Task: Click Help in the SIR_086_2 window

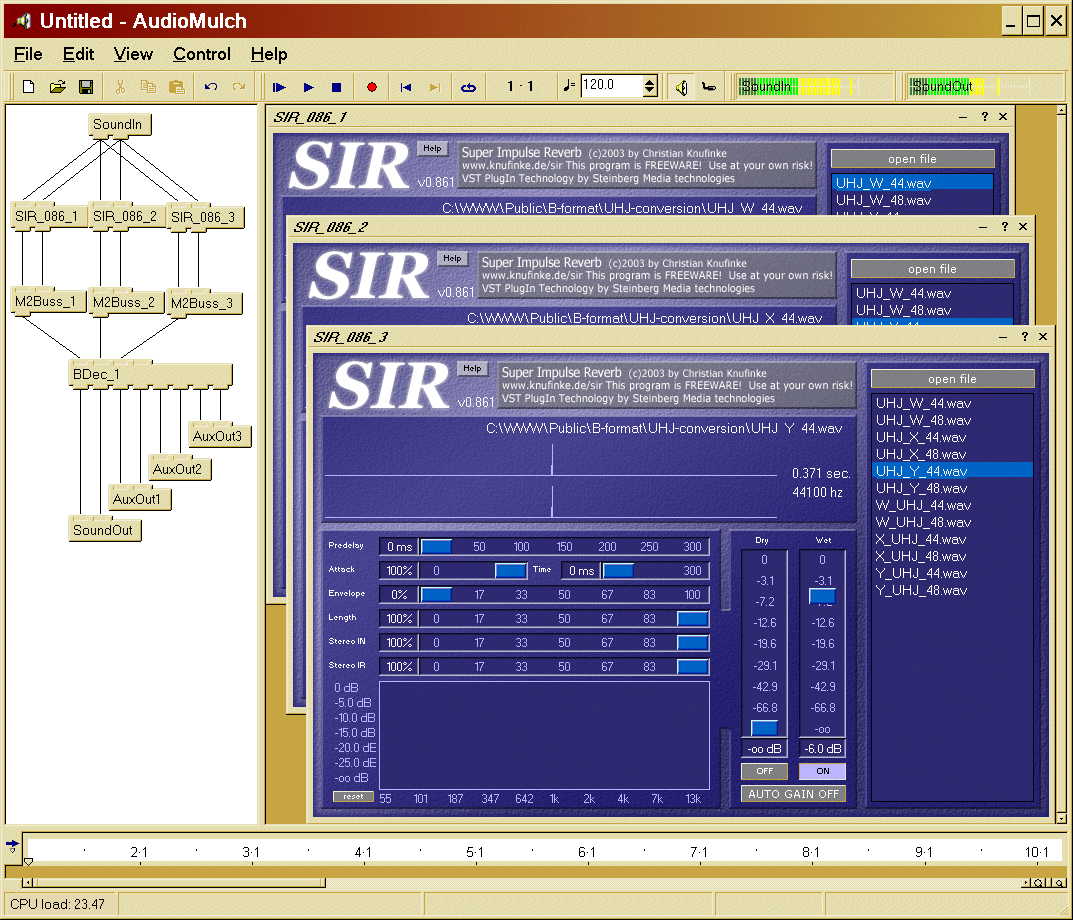Action: click(x=452, y=258)
